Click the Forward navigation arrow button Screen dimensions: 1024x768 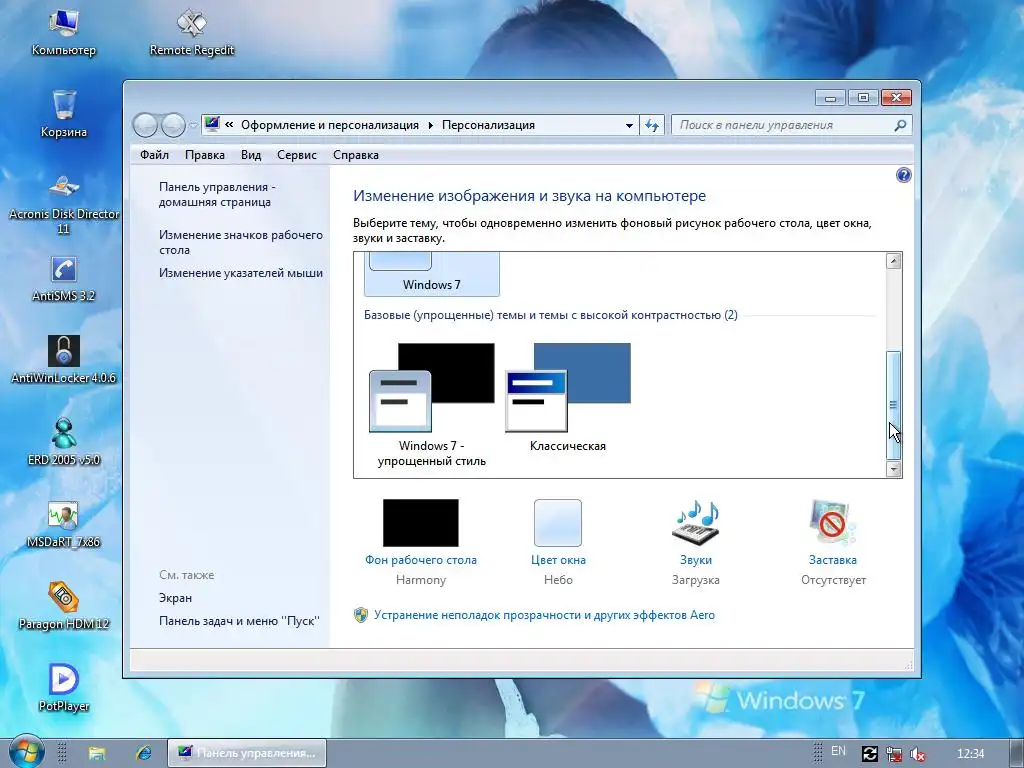(x=173, y=125)
